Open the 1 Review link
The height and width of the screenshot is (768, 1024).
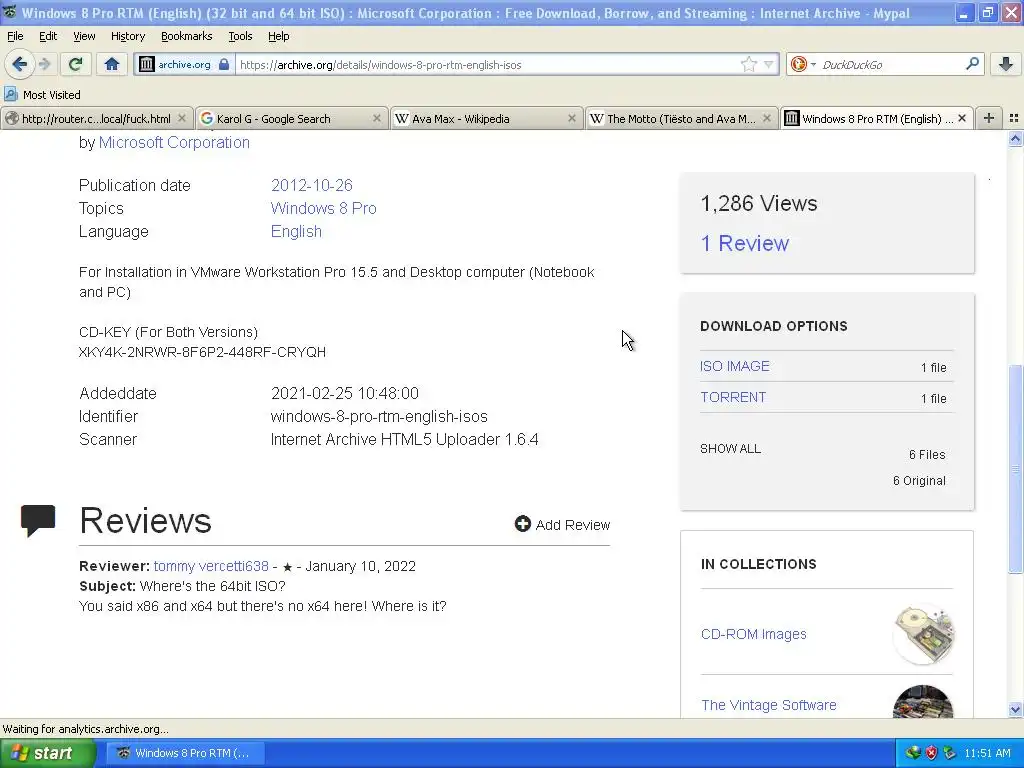tap(744, 243)
